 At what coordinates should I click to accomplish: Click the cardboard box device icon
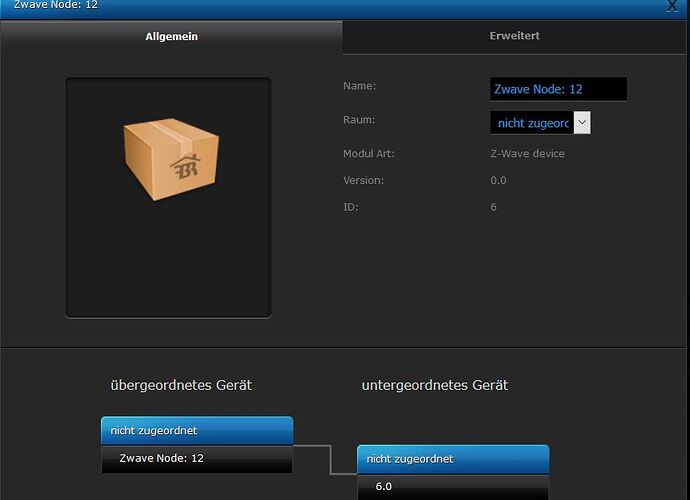pos(169,157)
